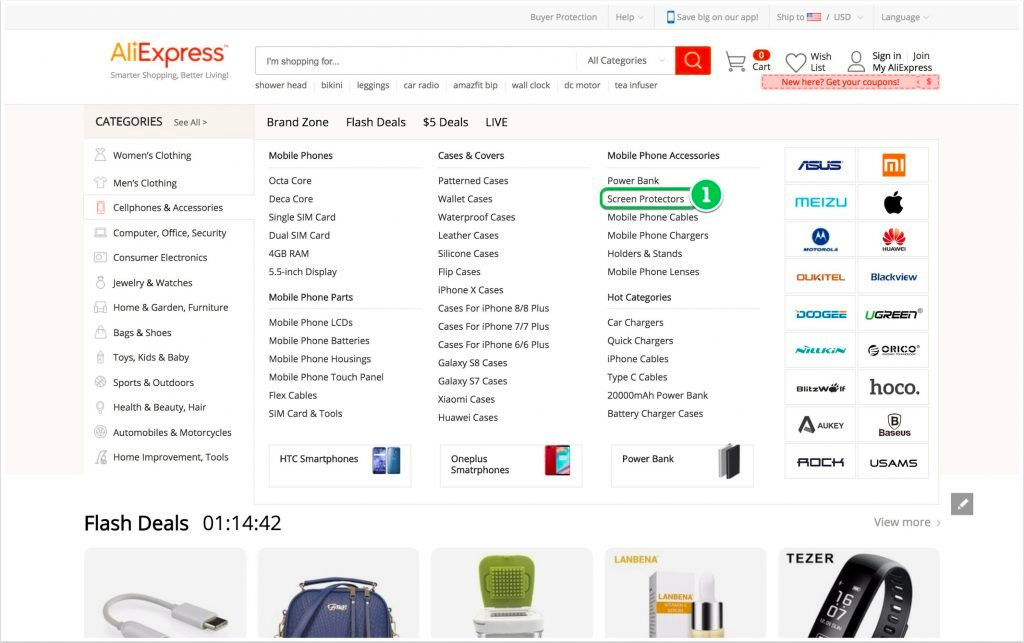Expand the Language dropdown
Viewport: 1024px width, 643px height.
point(904,17)
